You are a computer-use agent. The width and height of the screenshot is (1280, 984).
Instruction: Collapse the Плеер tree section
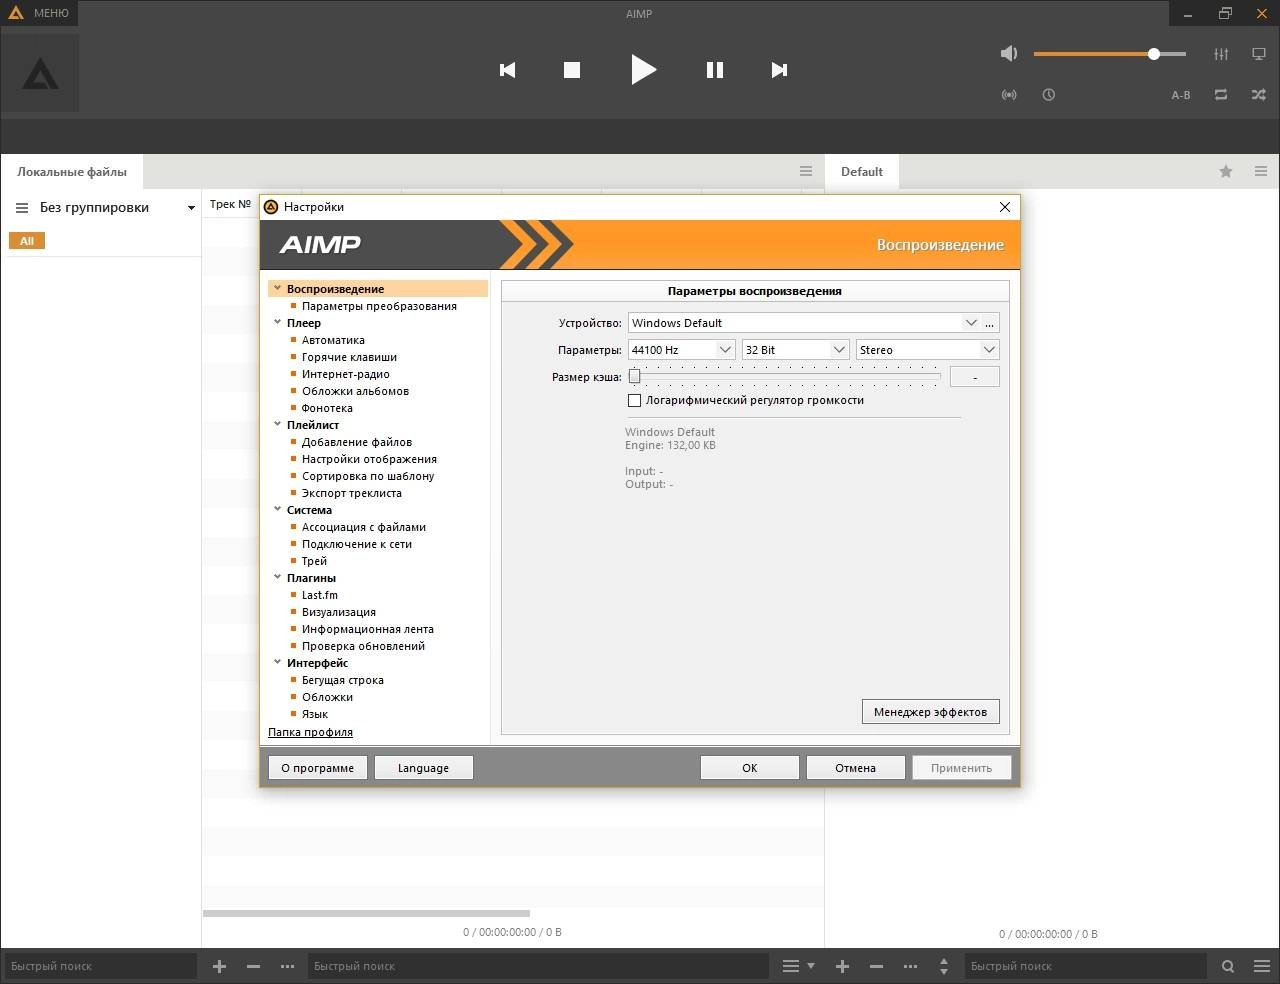(x=278, y=322)
